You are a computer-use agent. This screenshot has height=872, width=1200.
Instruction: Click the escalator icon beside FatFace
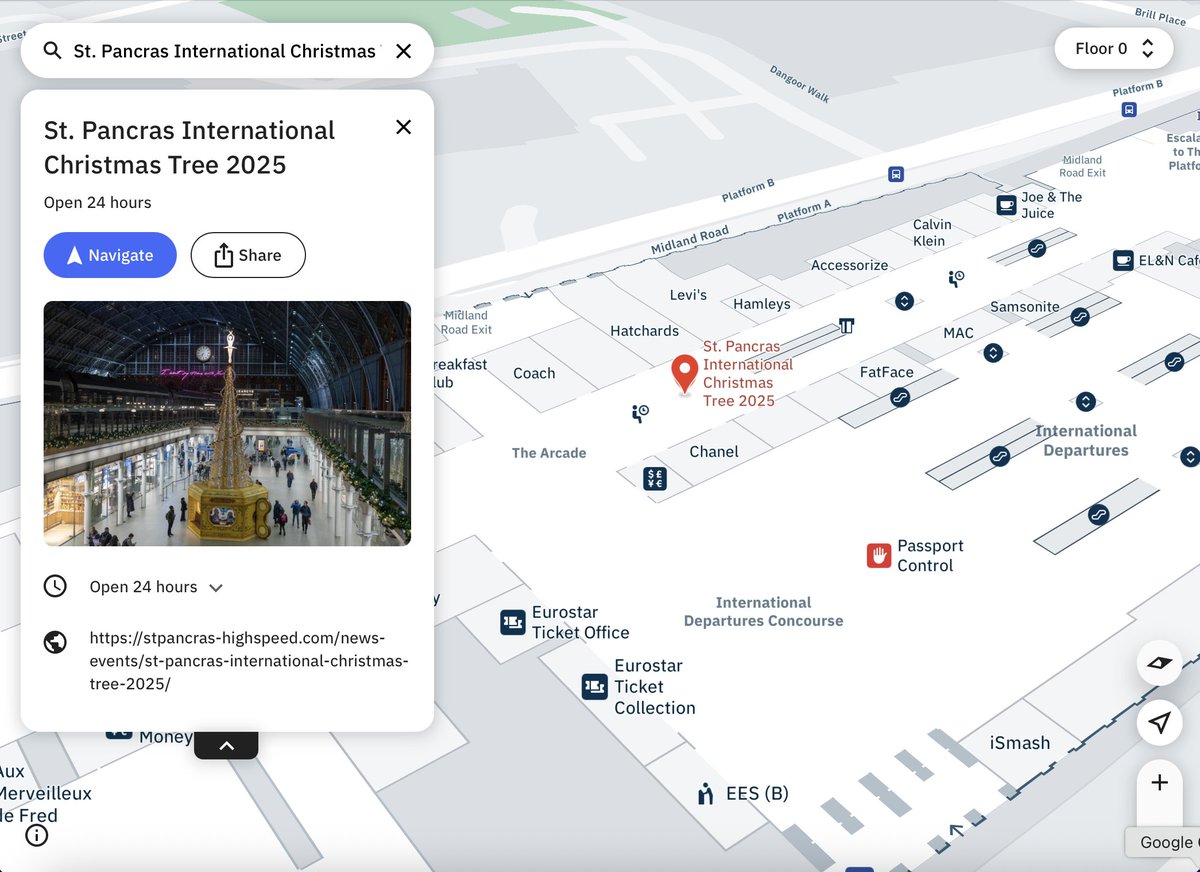tap(900, 398)
